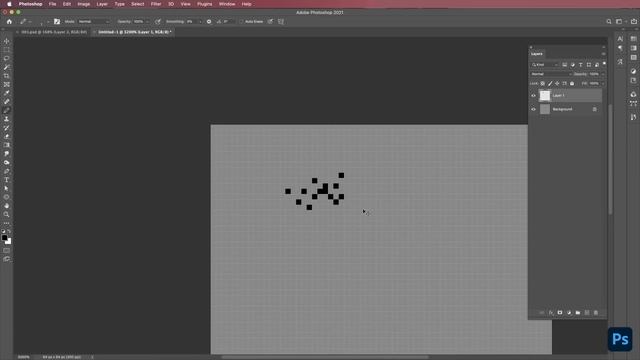Open layer Fill dropdown arrow
640x360 pixels.
tap(602, 84)
